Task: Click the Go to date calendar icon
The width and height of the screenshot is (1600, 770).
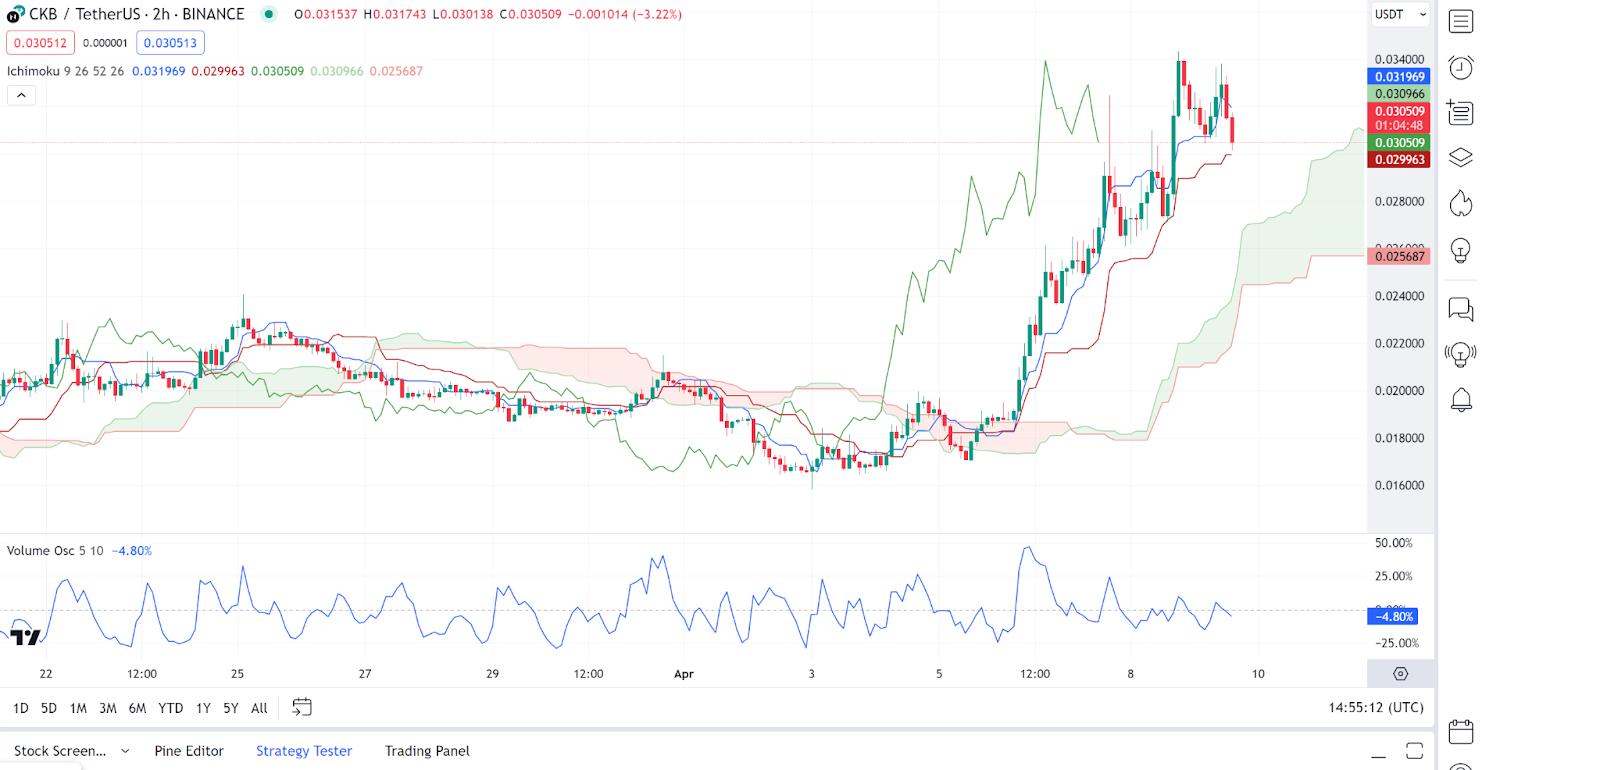Action: pos(302,707)
